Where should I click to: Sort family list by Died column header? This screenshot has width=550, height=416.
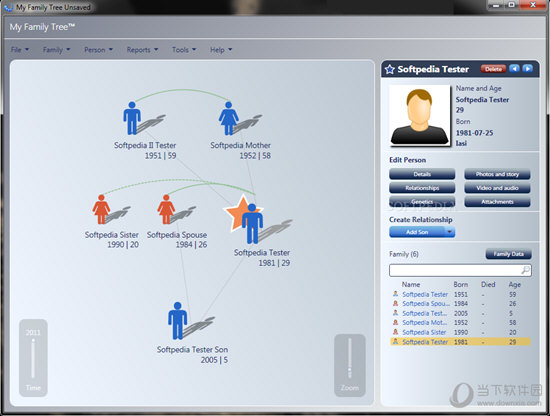pos(488,284)
